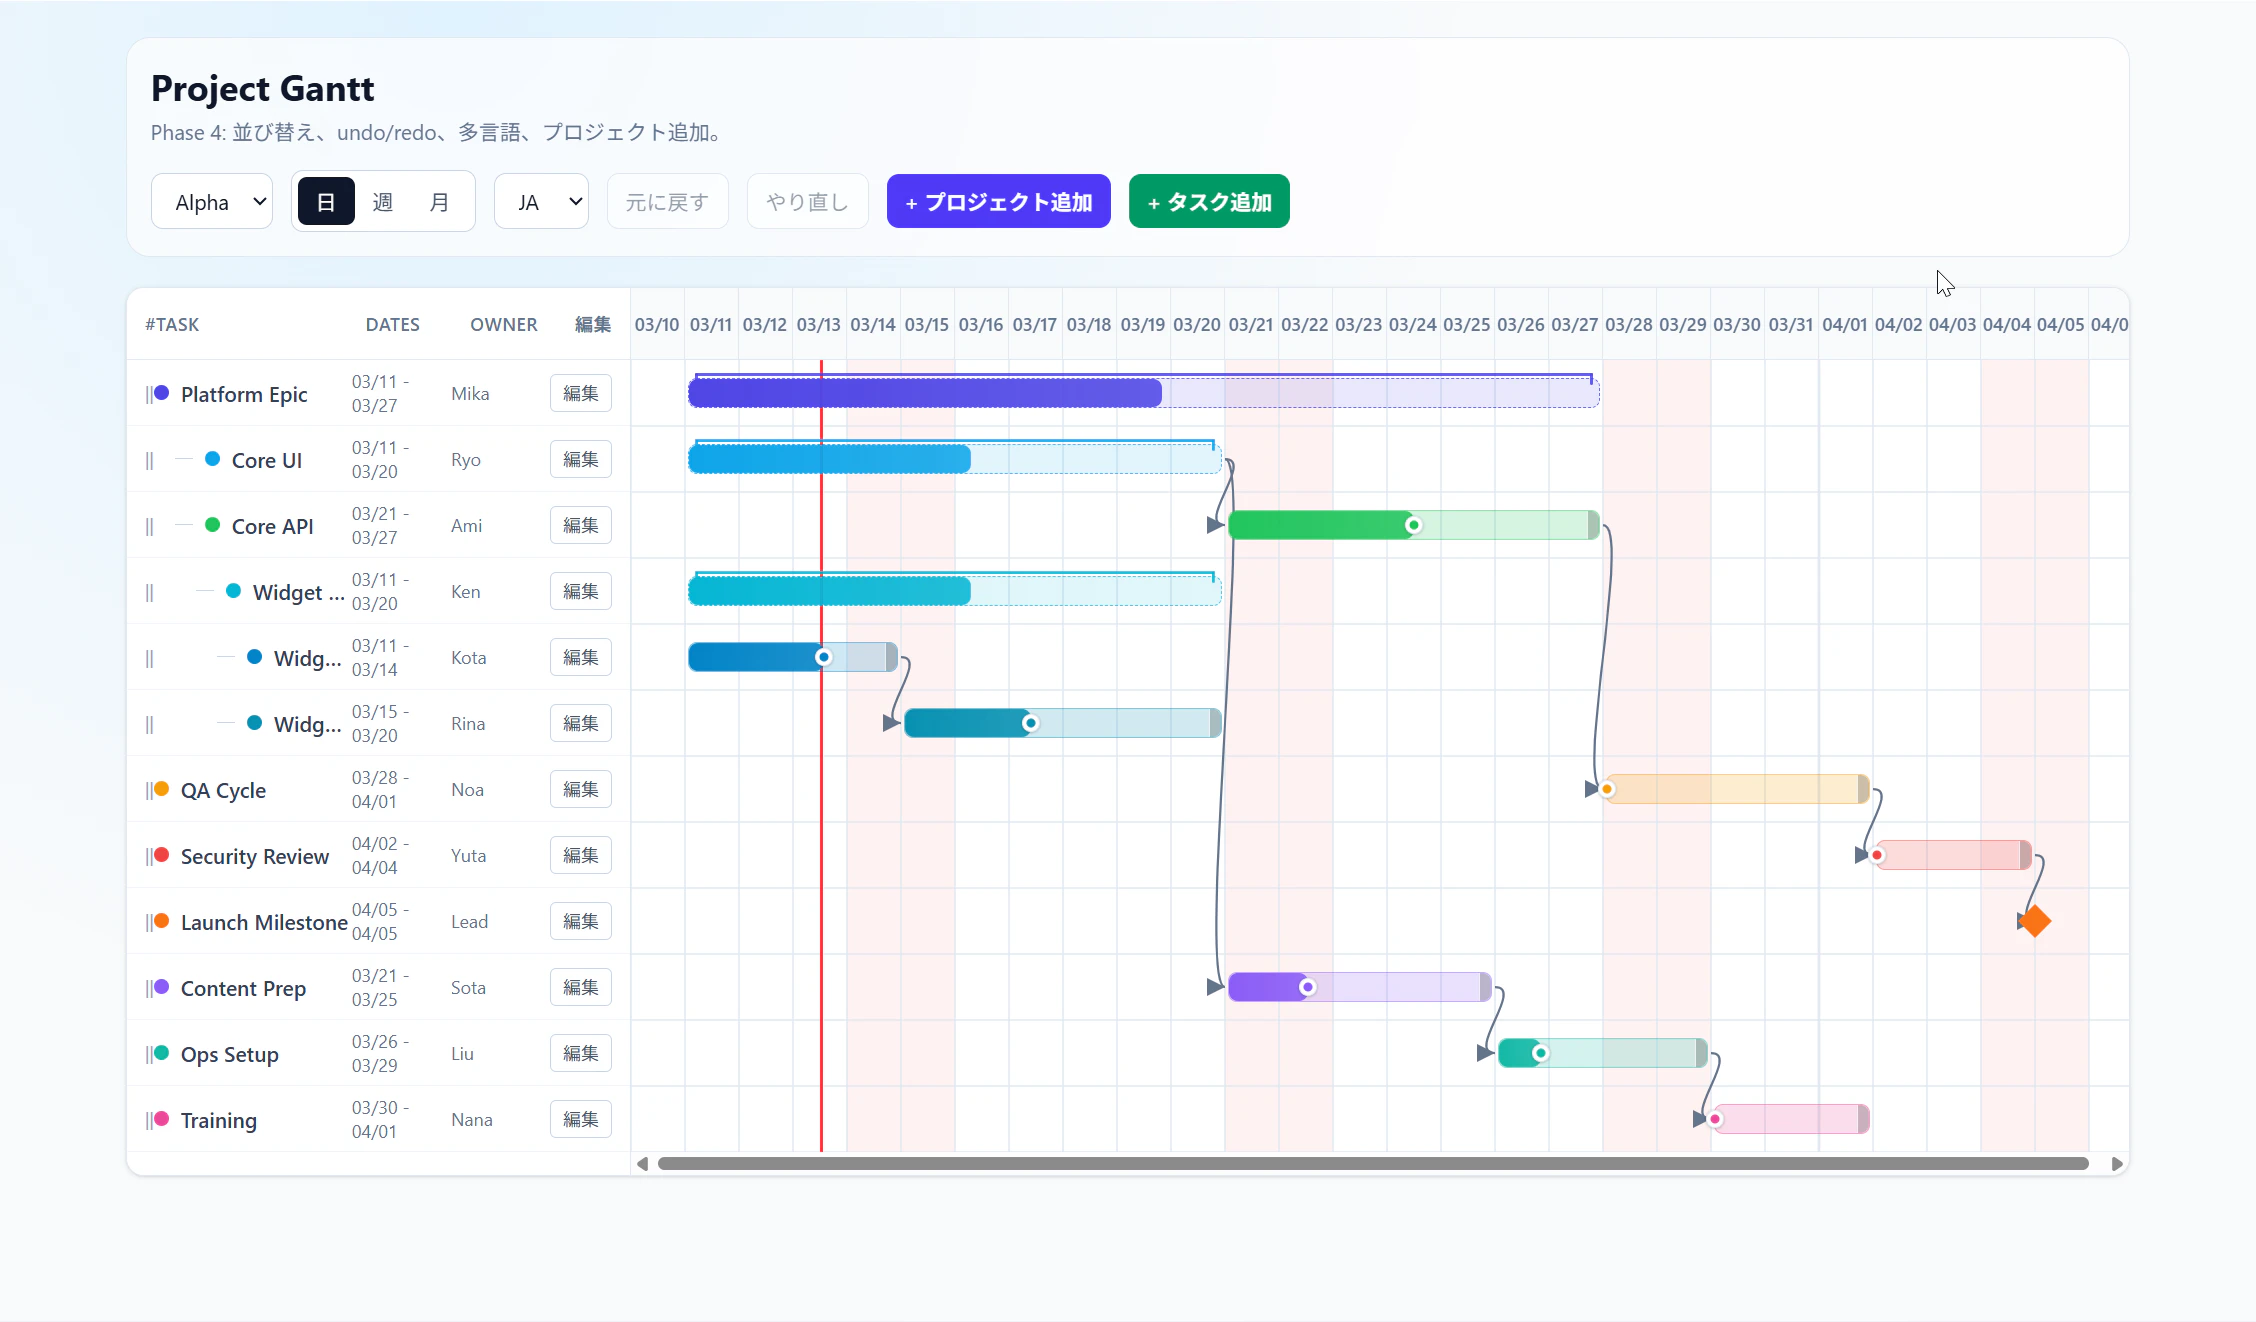Click the drag handle for Training row
The width and height of the screenshot is (2256, 1322).
(149, 1120)
